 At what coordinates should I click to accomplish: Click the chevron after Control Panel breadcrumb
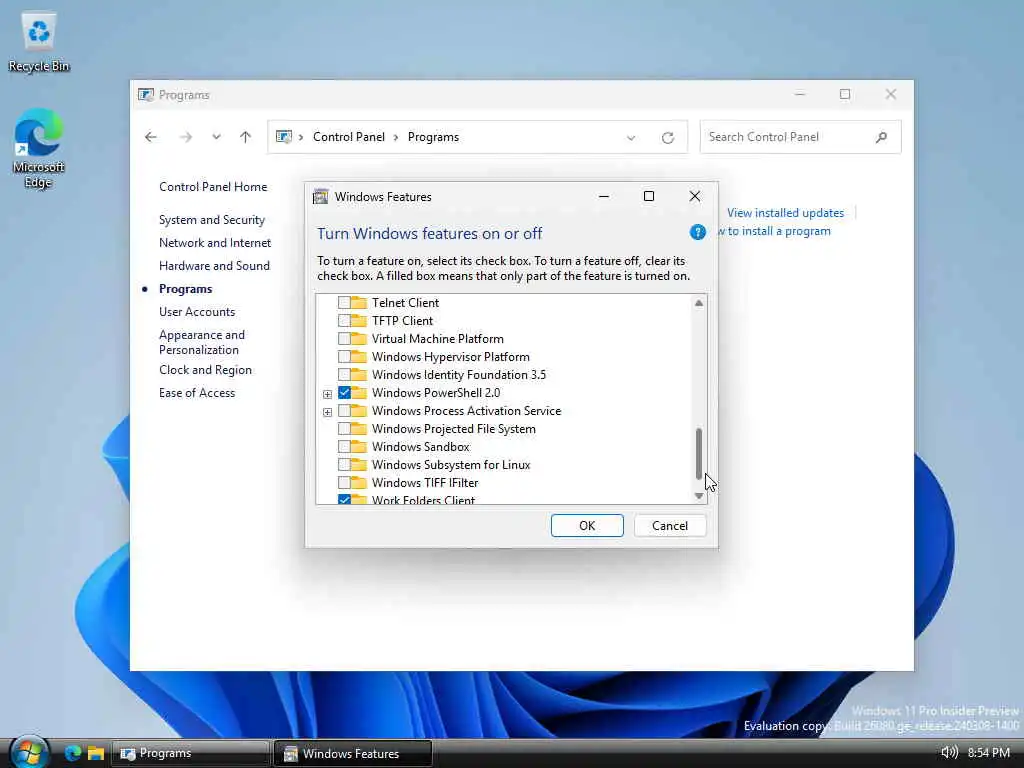pos(396,137)
